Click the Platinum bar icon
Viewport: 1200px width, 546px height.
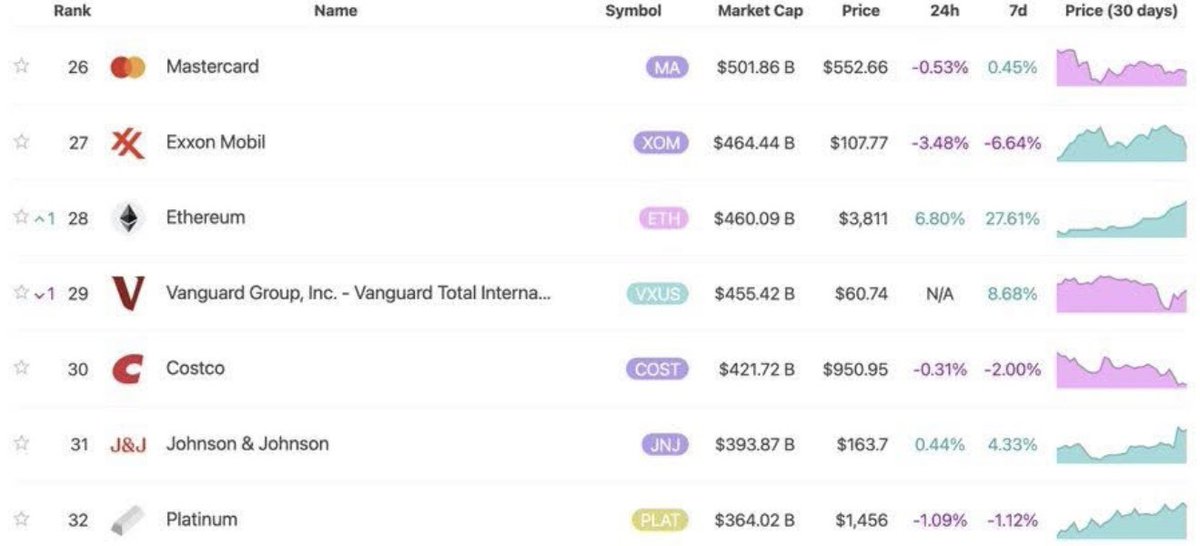point(128,520)
